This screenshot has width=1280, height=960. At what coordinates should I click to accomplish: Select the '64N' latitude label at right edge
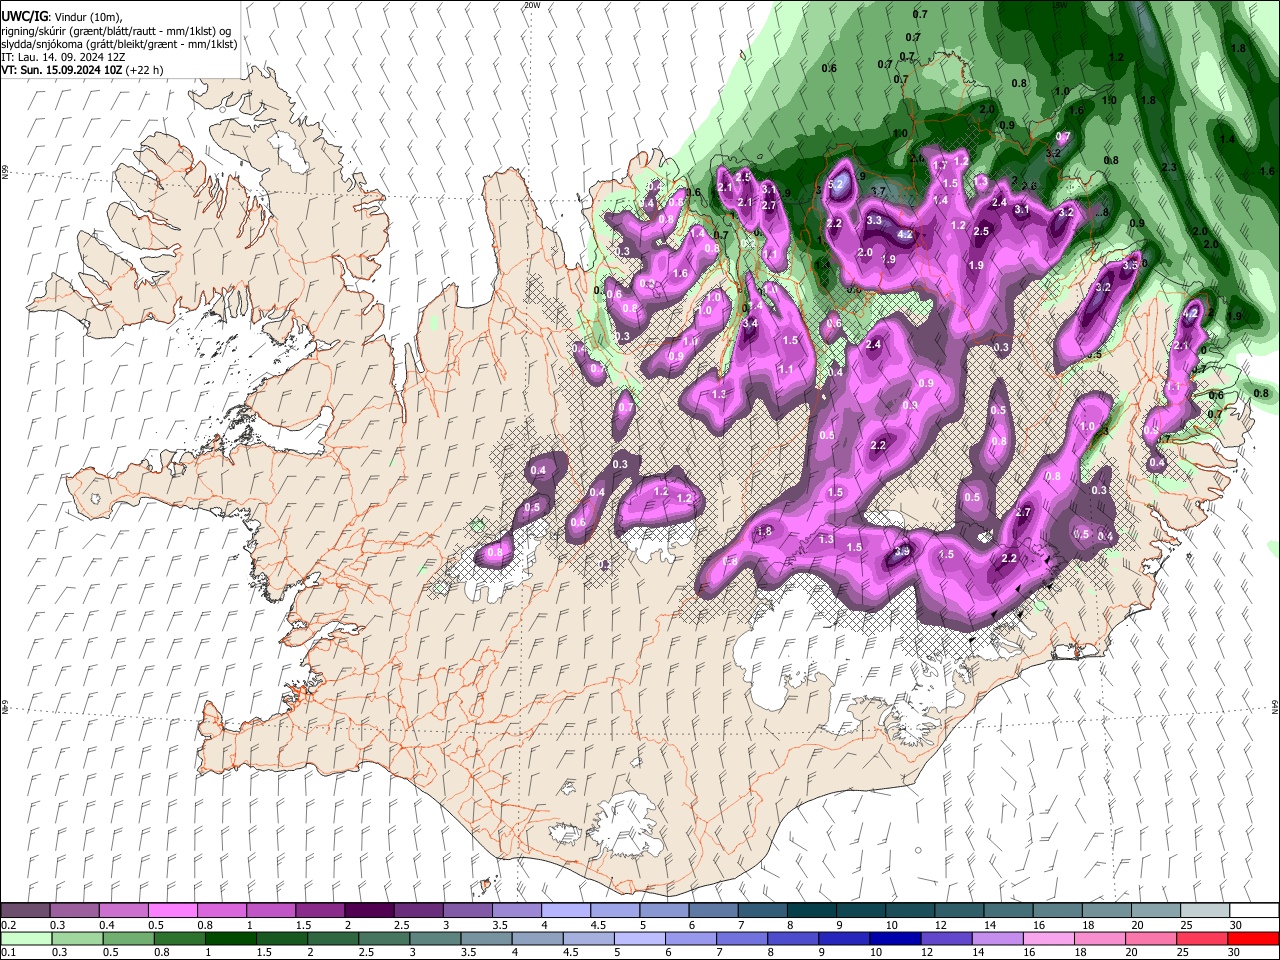(x=1275, y=706)
